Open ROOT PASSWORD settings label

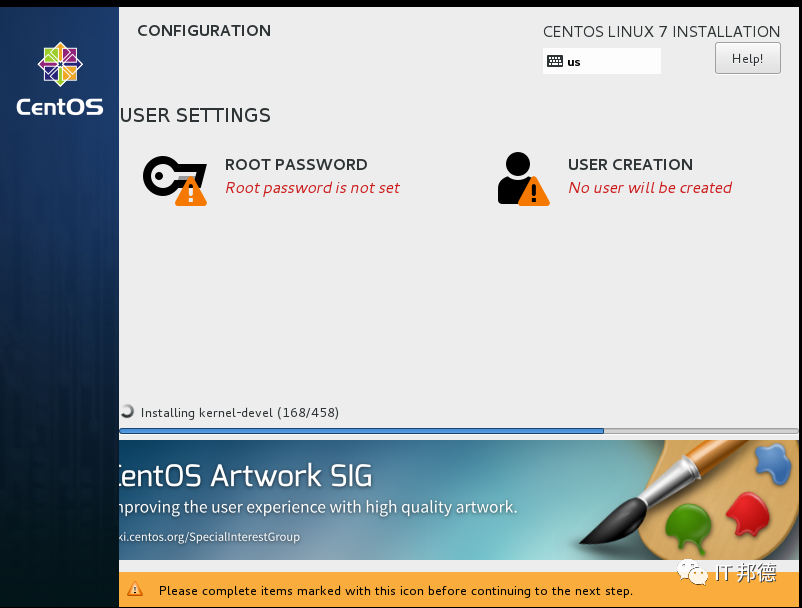296,165
